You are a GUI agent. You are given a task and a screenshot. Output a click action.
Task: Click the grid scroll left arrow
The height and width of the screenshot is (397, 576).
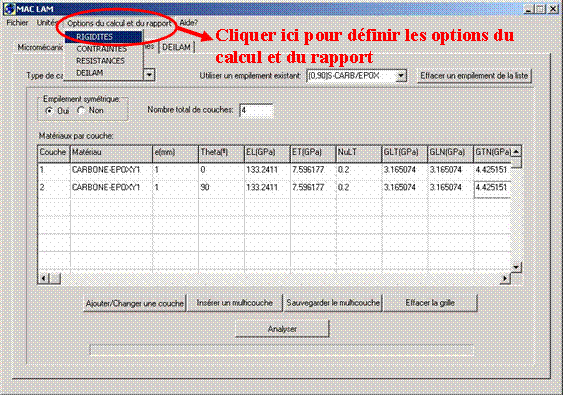tap(44, 278)
